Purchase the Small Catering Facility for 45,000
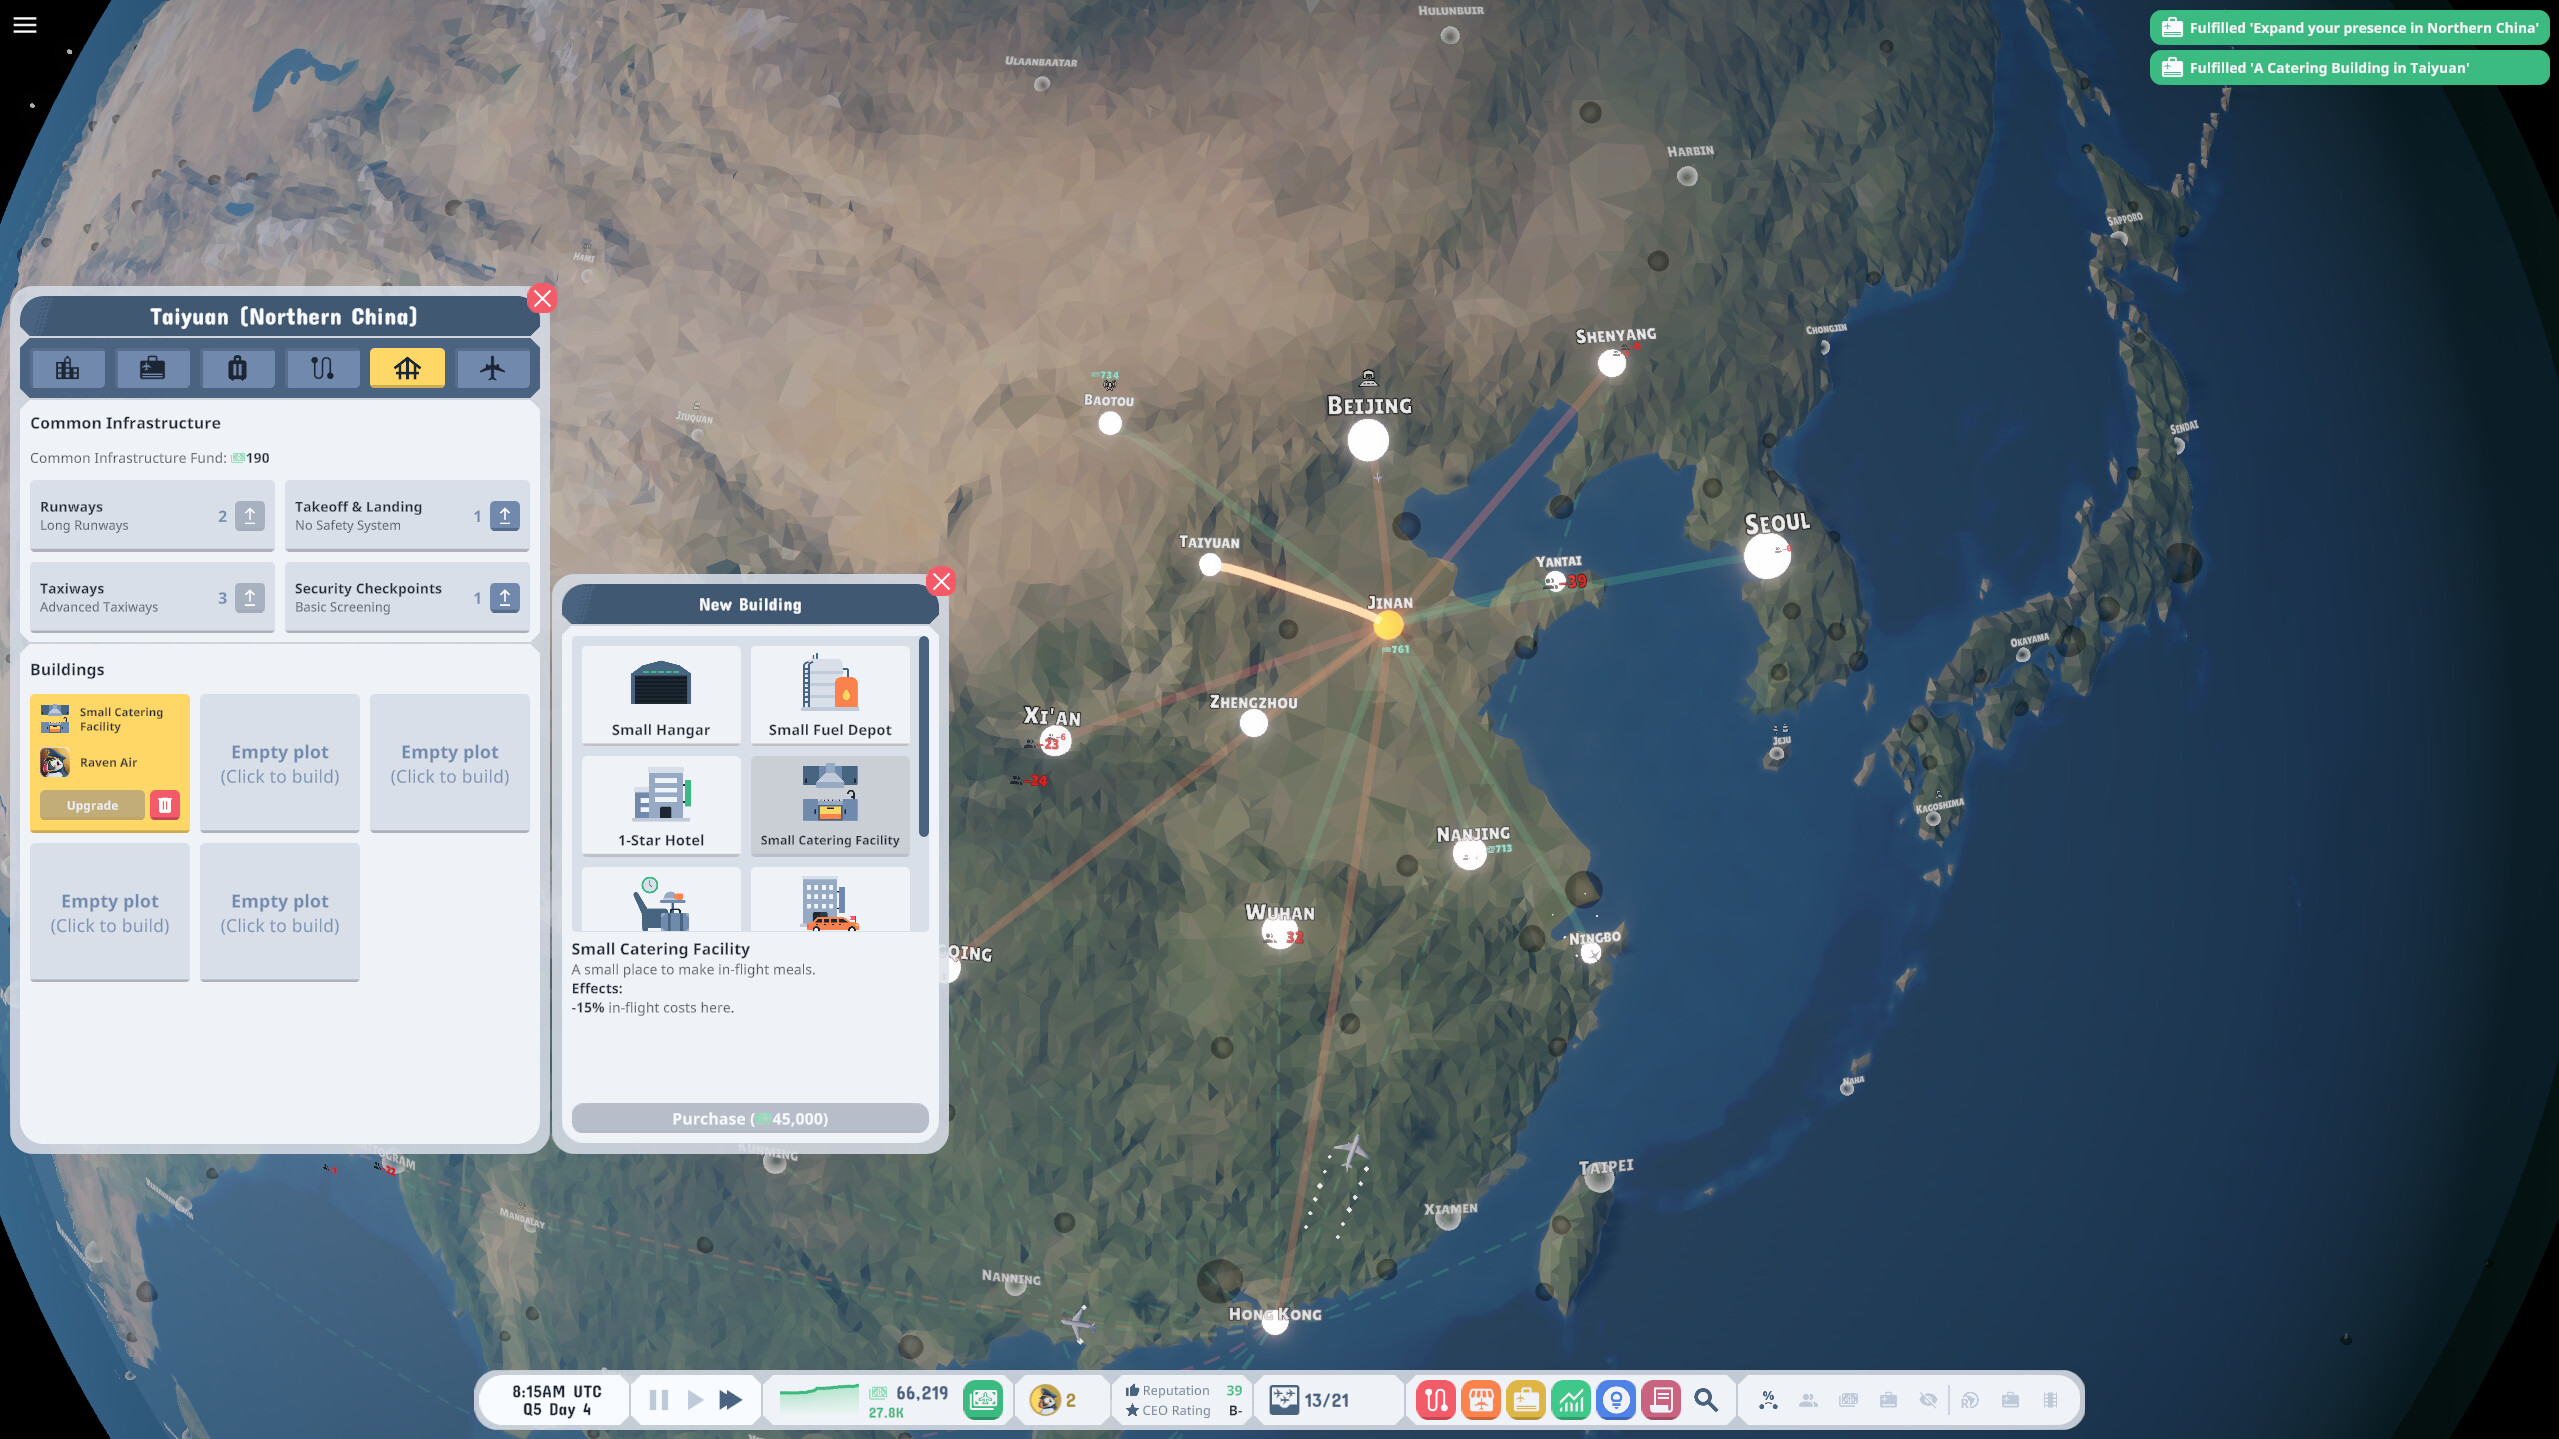Image resolution: width=2559 pixels, height=1439 pixels. click(749, 1118)
